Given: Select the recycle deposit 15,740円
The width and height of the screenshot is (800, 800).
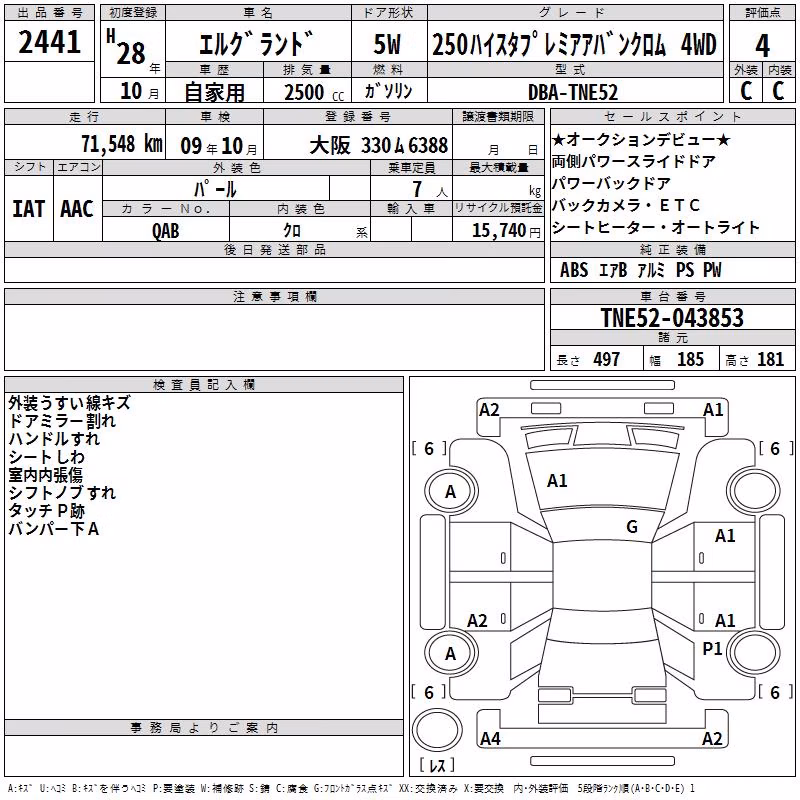Looking at the screenshot, I should [506, 231].
